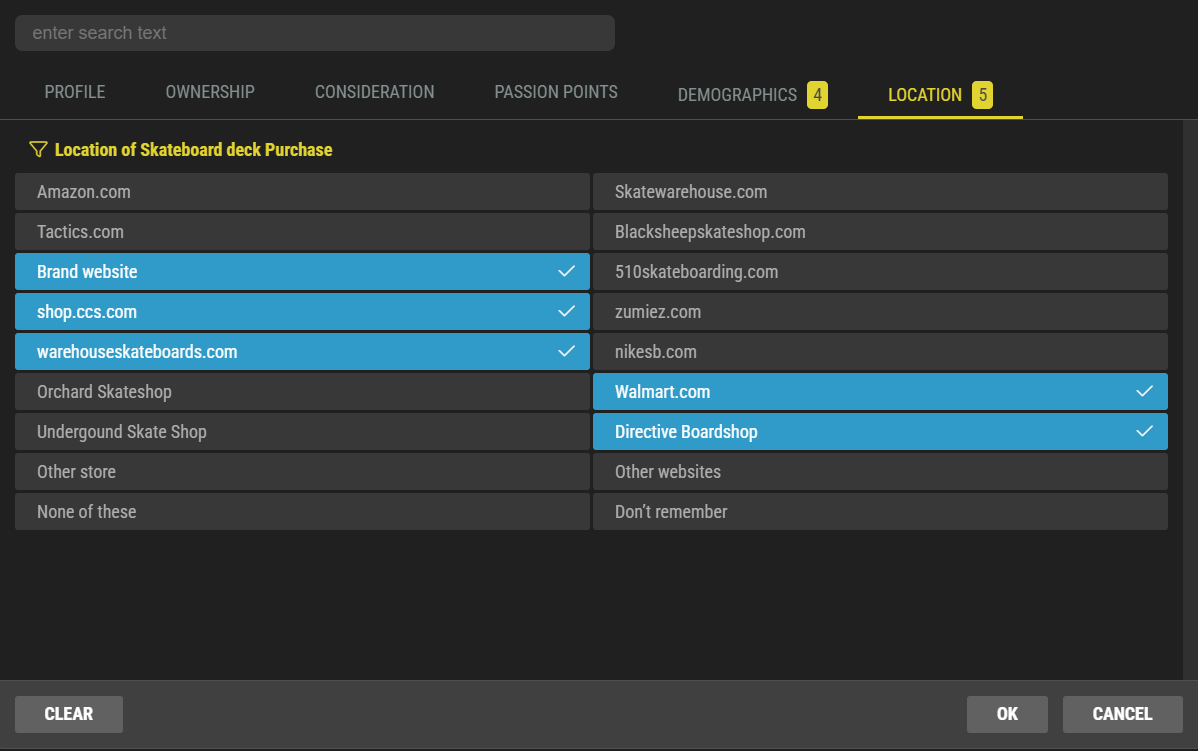
Task: Deselect the shop.ccs.com option
Action: tap(303, 312)
